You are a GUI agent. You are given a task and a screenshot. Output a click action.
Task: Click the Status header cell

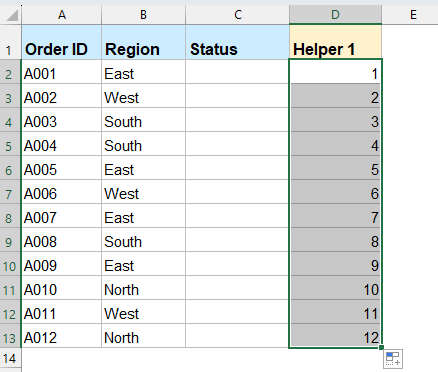click(237, 42)
